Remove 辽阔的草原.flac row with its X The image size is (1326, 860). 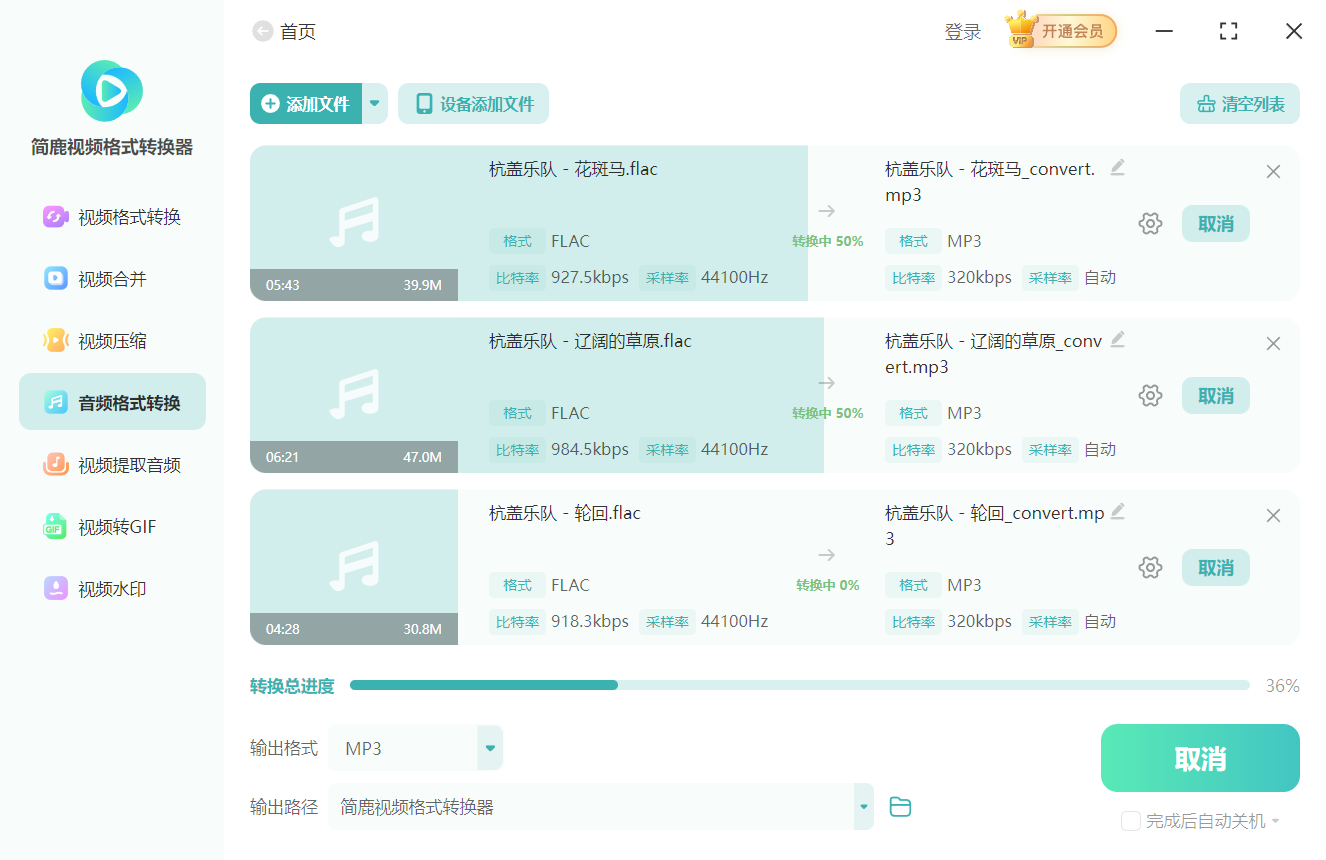point(1273,344)
